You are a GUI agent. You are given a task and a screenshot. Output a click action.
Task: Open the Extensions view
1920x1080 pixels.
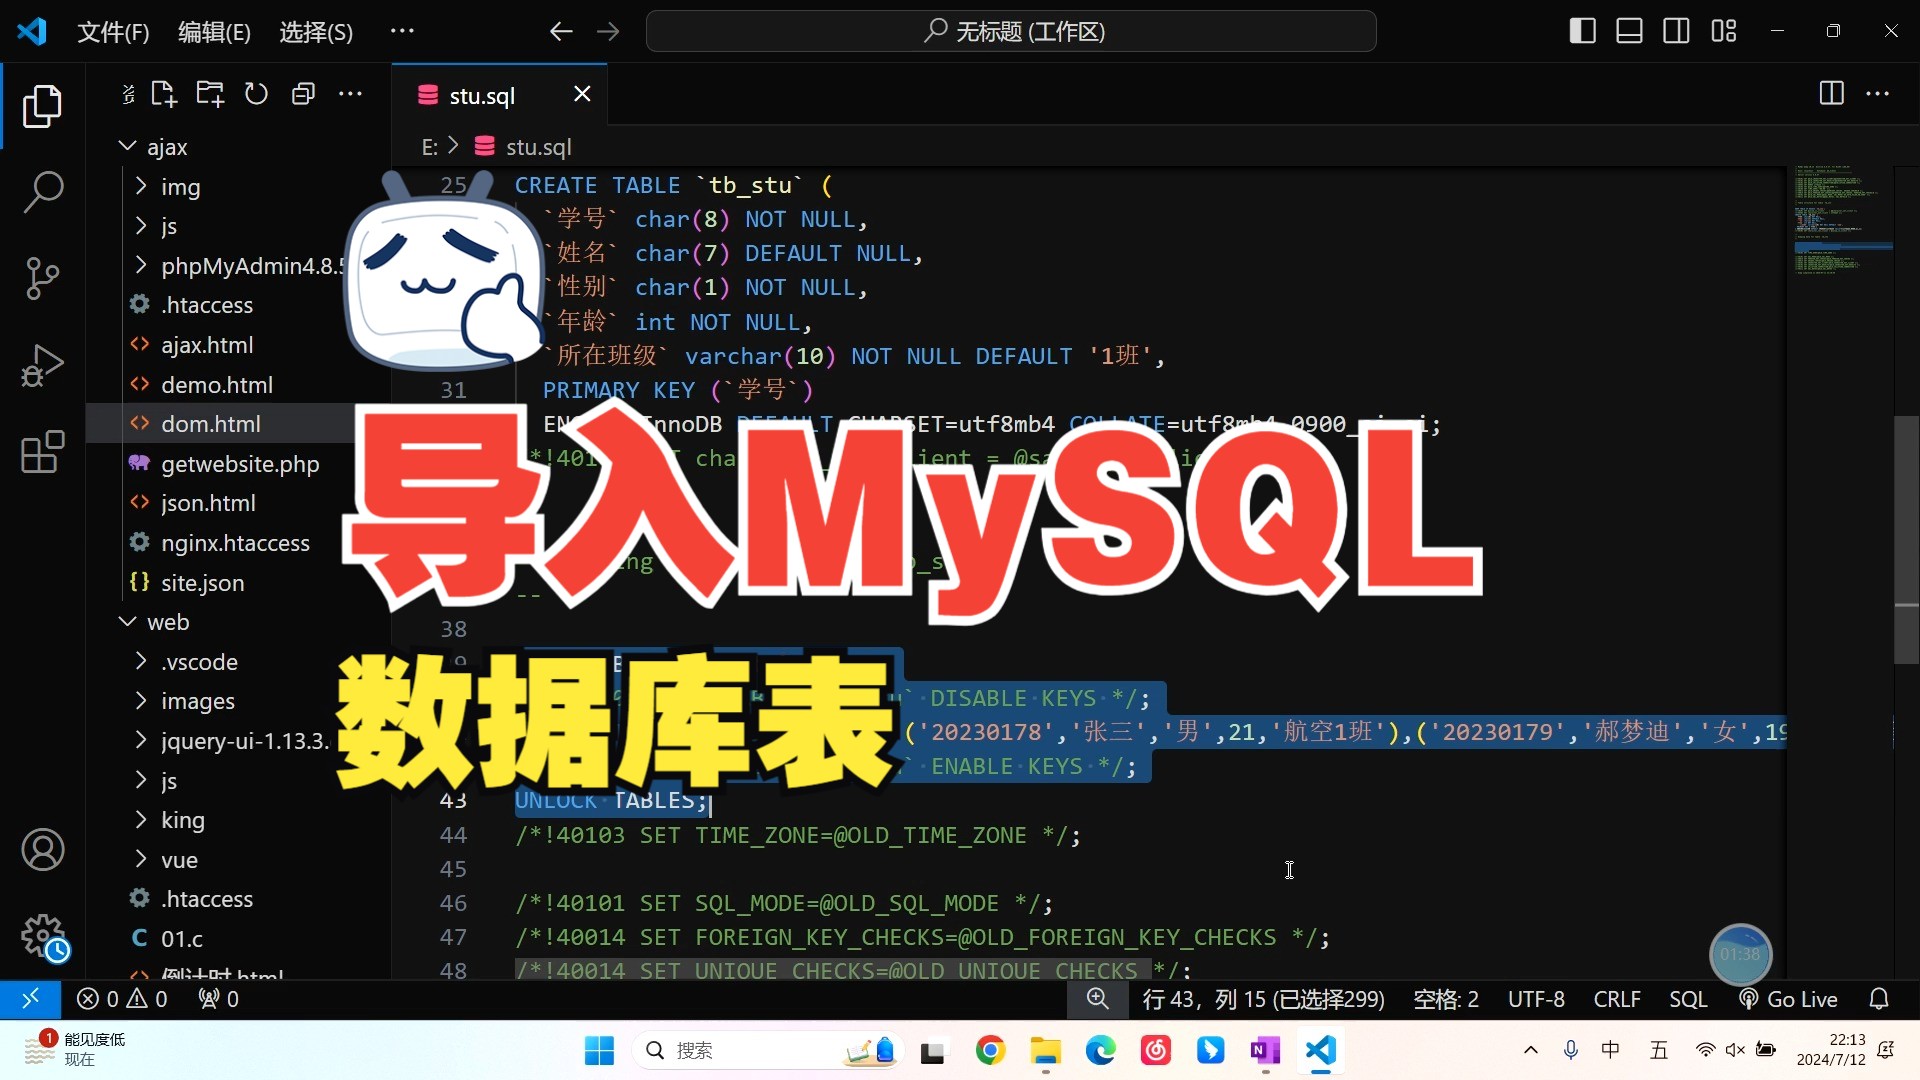point(43,453)
